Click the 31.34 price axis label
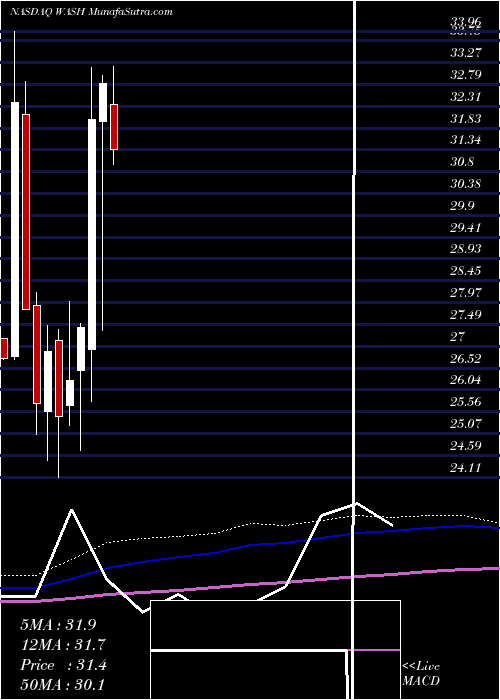Image resolution: width=500 pixels, height=700 pixels. click(466, 140)
